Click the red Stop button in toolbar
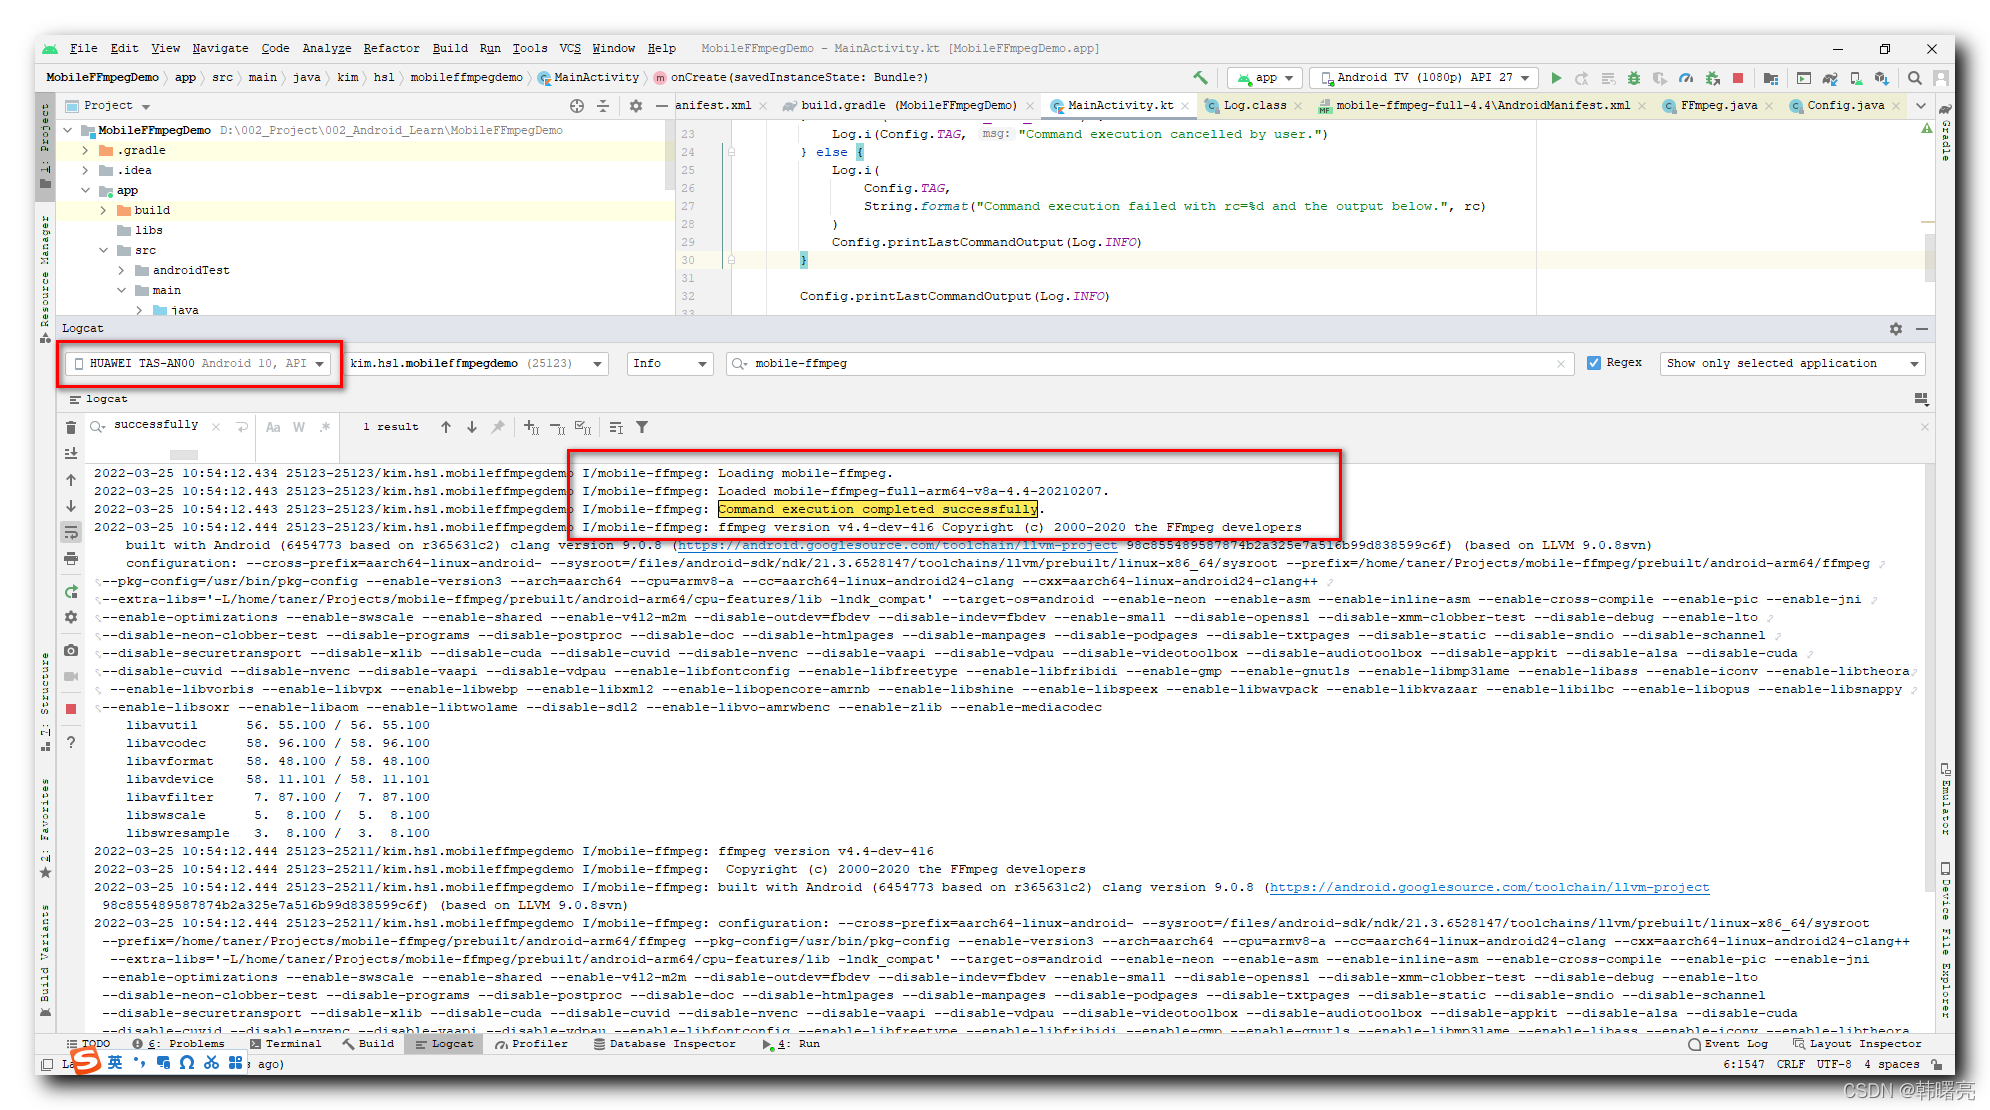Image resolution: width=1990 pixels, height=1110 pixels. coord(1738,78)
